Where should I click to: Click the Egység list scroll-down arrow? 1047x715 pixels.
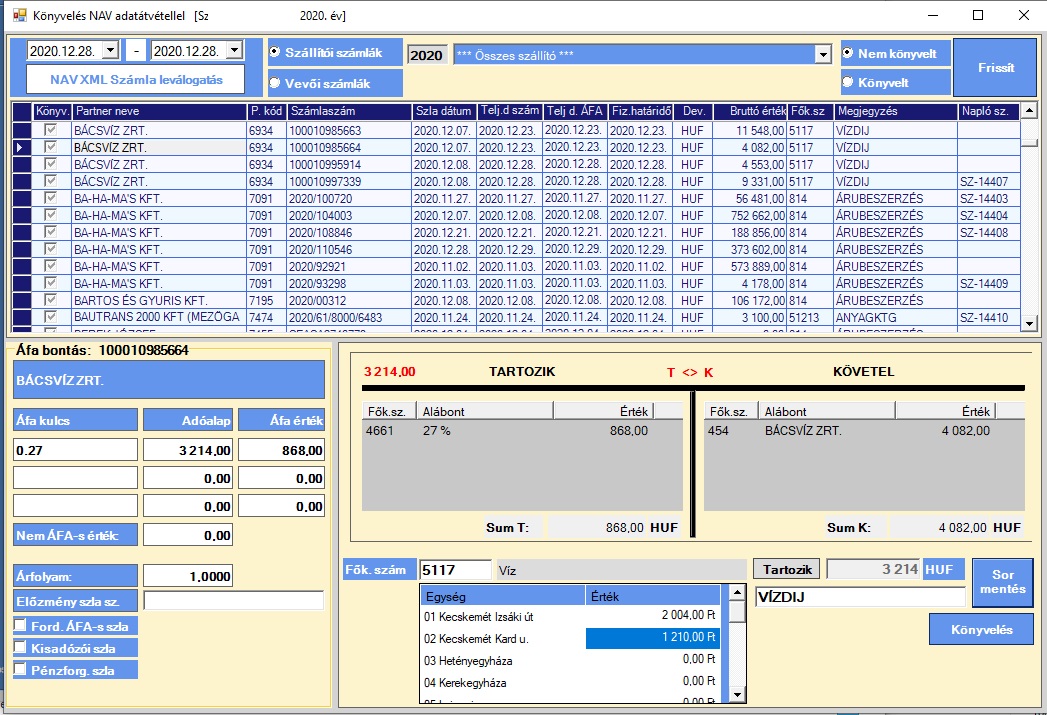click(x=737, y=695)
